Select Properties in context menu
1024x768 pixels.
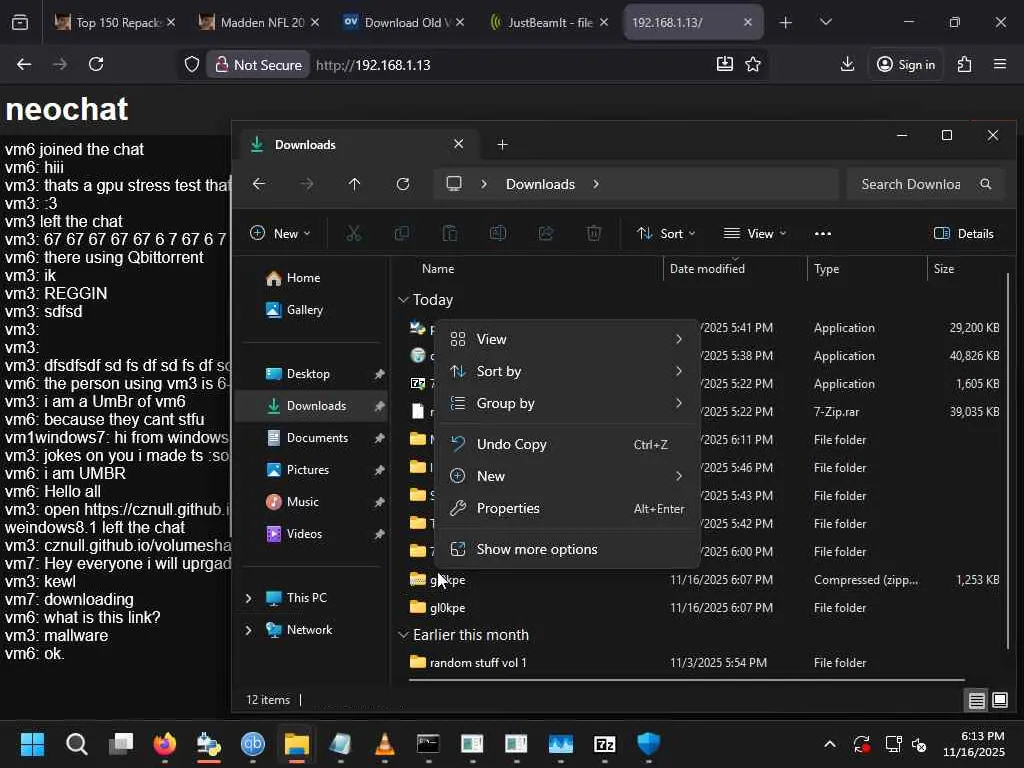tap(508, 508)
